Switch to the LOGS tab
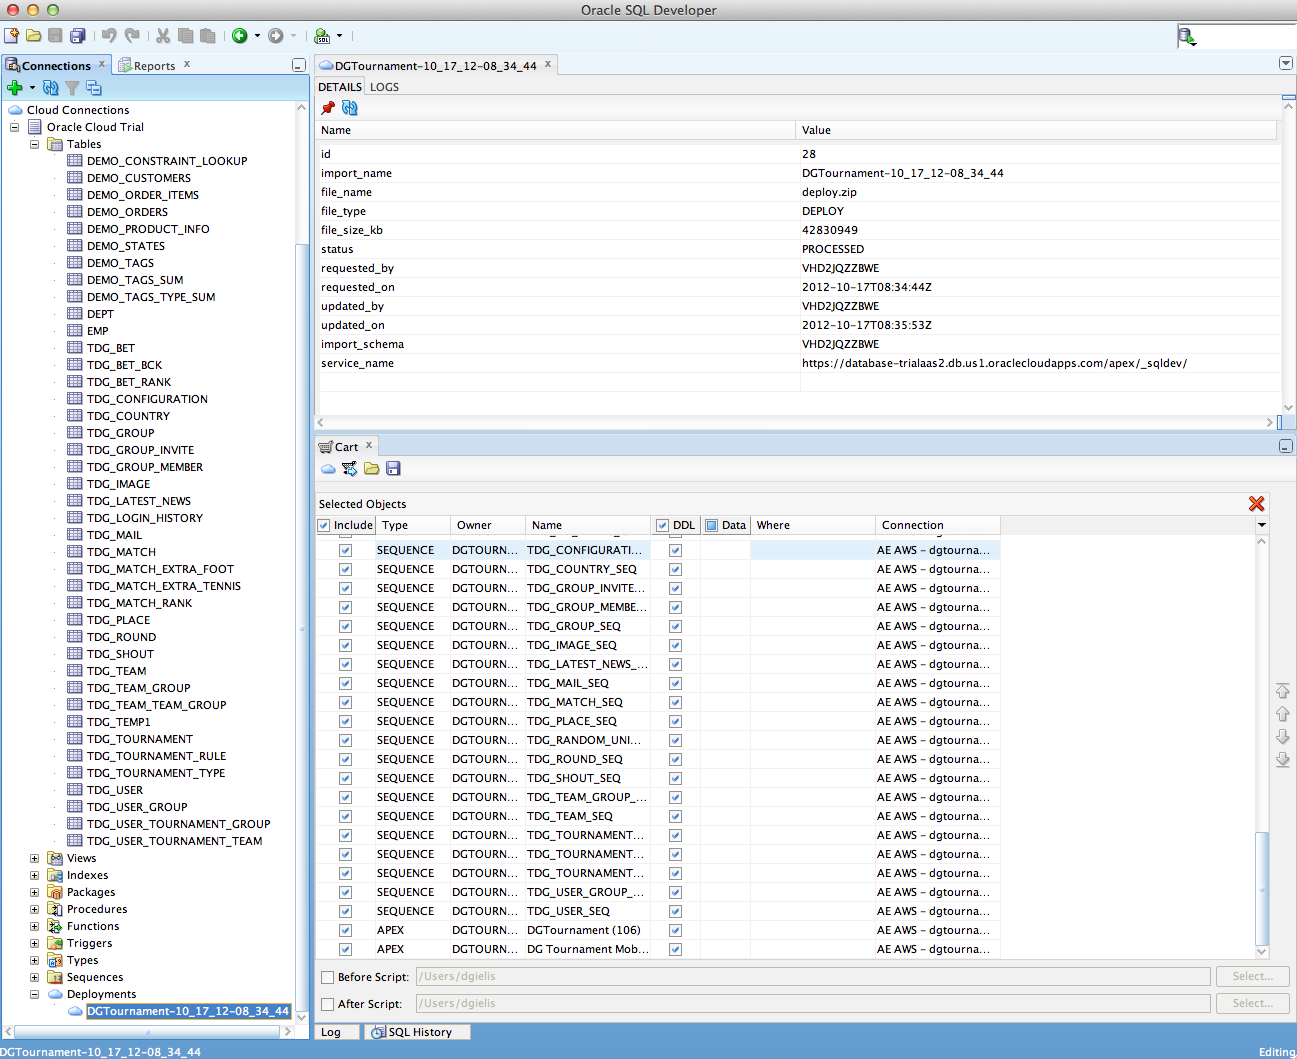1297x1059 pixels. coord(385,87)
